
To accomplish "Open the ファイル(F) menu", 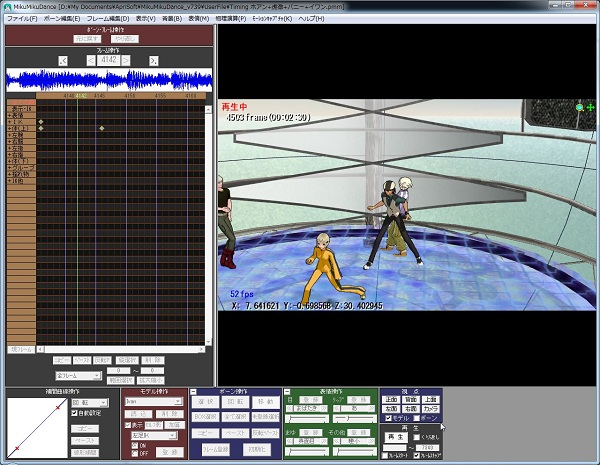I will [x=22, y=18].
